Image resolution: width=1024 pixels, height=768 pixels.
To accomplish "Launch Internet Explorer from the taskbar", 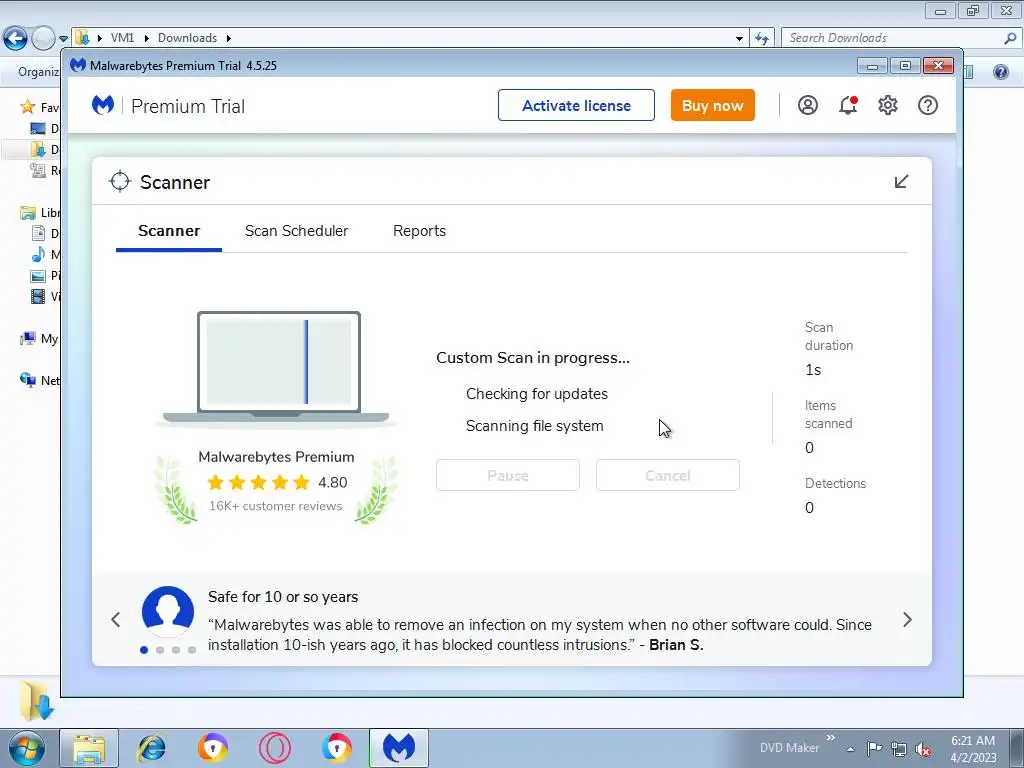I will (152, 748).
